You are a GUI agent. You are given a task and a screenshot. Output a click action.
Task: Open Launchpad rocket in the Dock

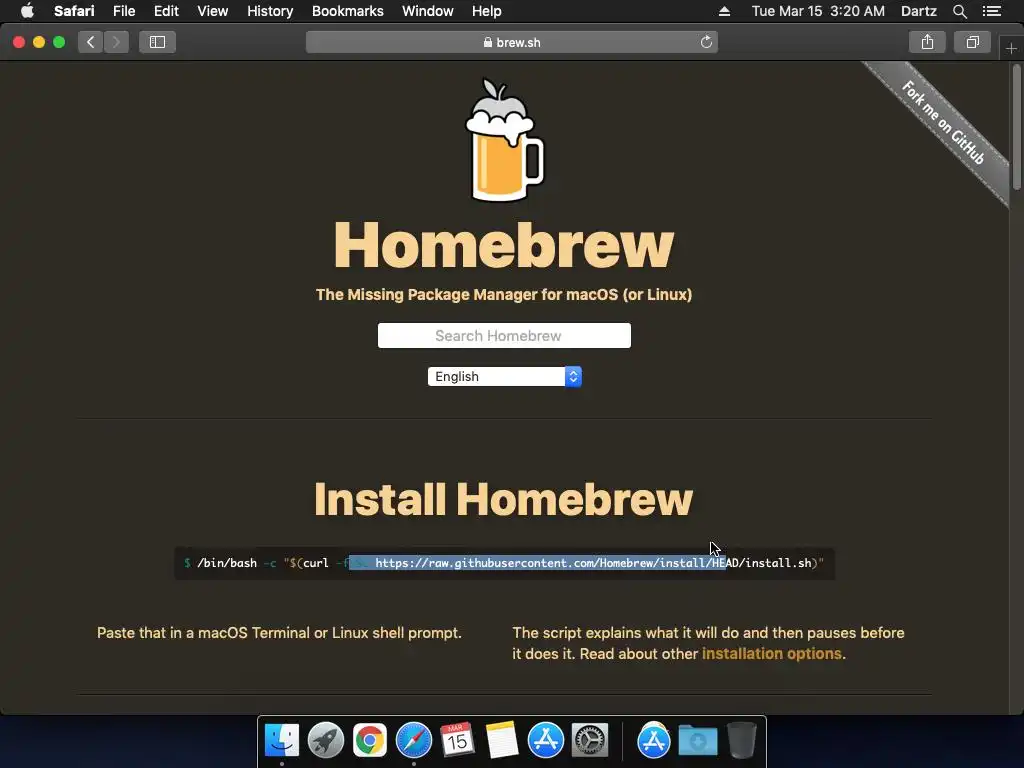pos(325,740)
